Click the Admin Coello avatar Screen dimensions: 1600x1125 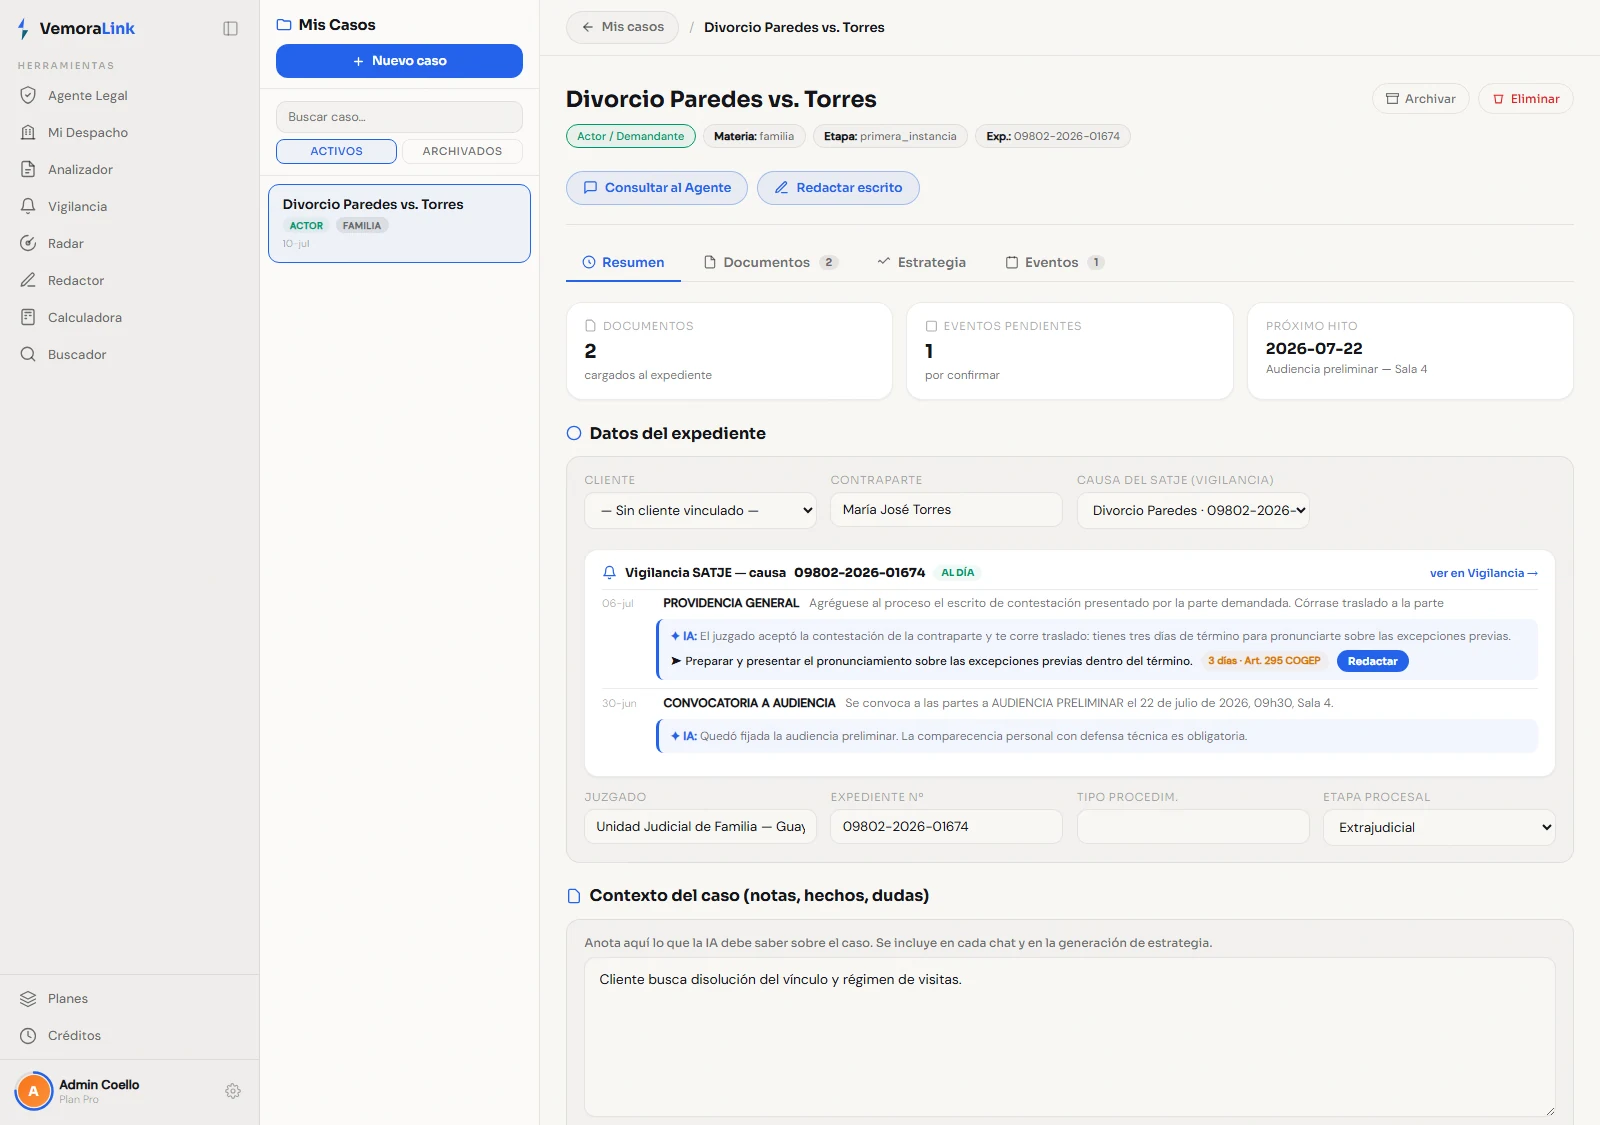click(34, 1091)
